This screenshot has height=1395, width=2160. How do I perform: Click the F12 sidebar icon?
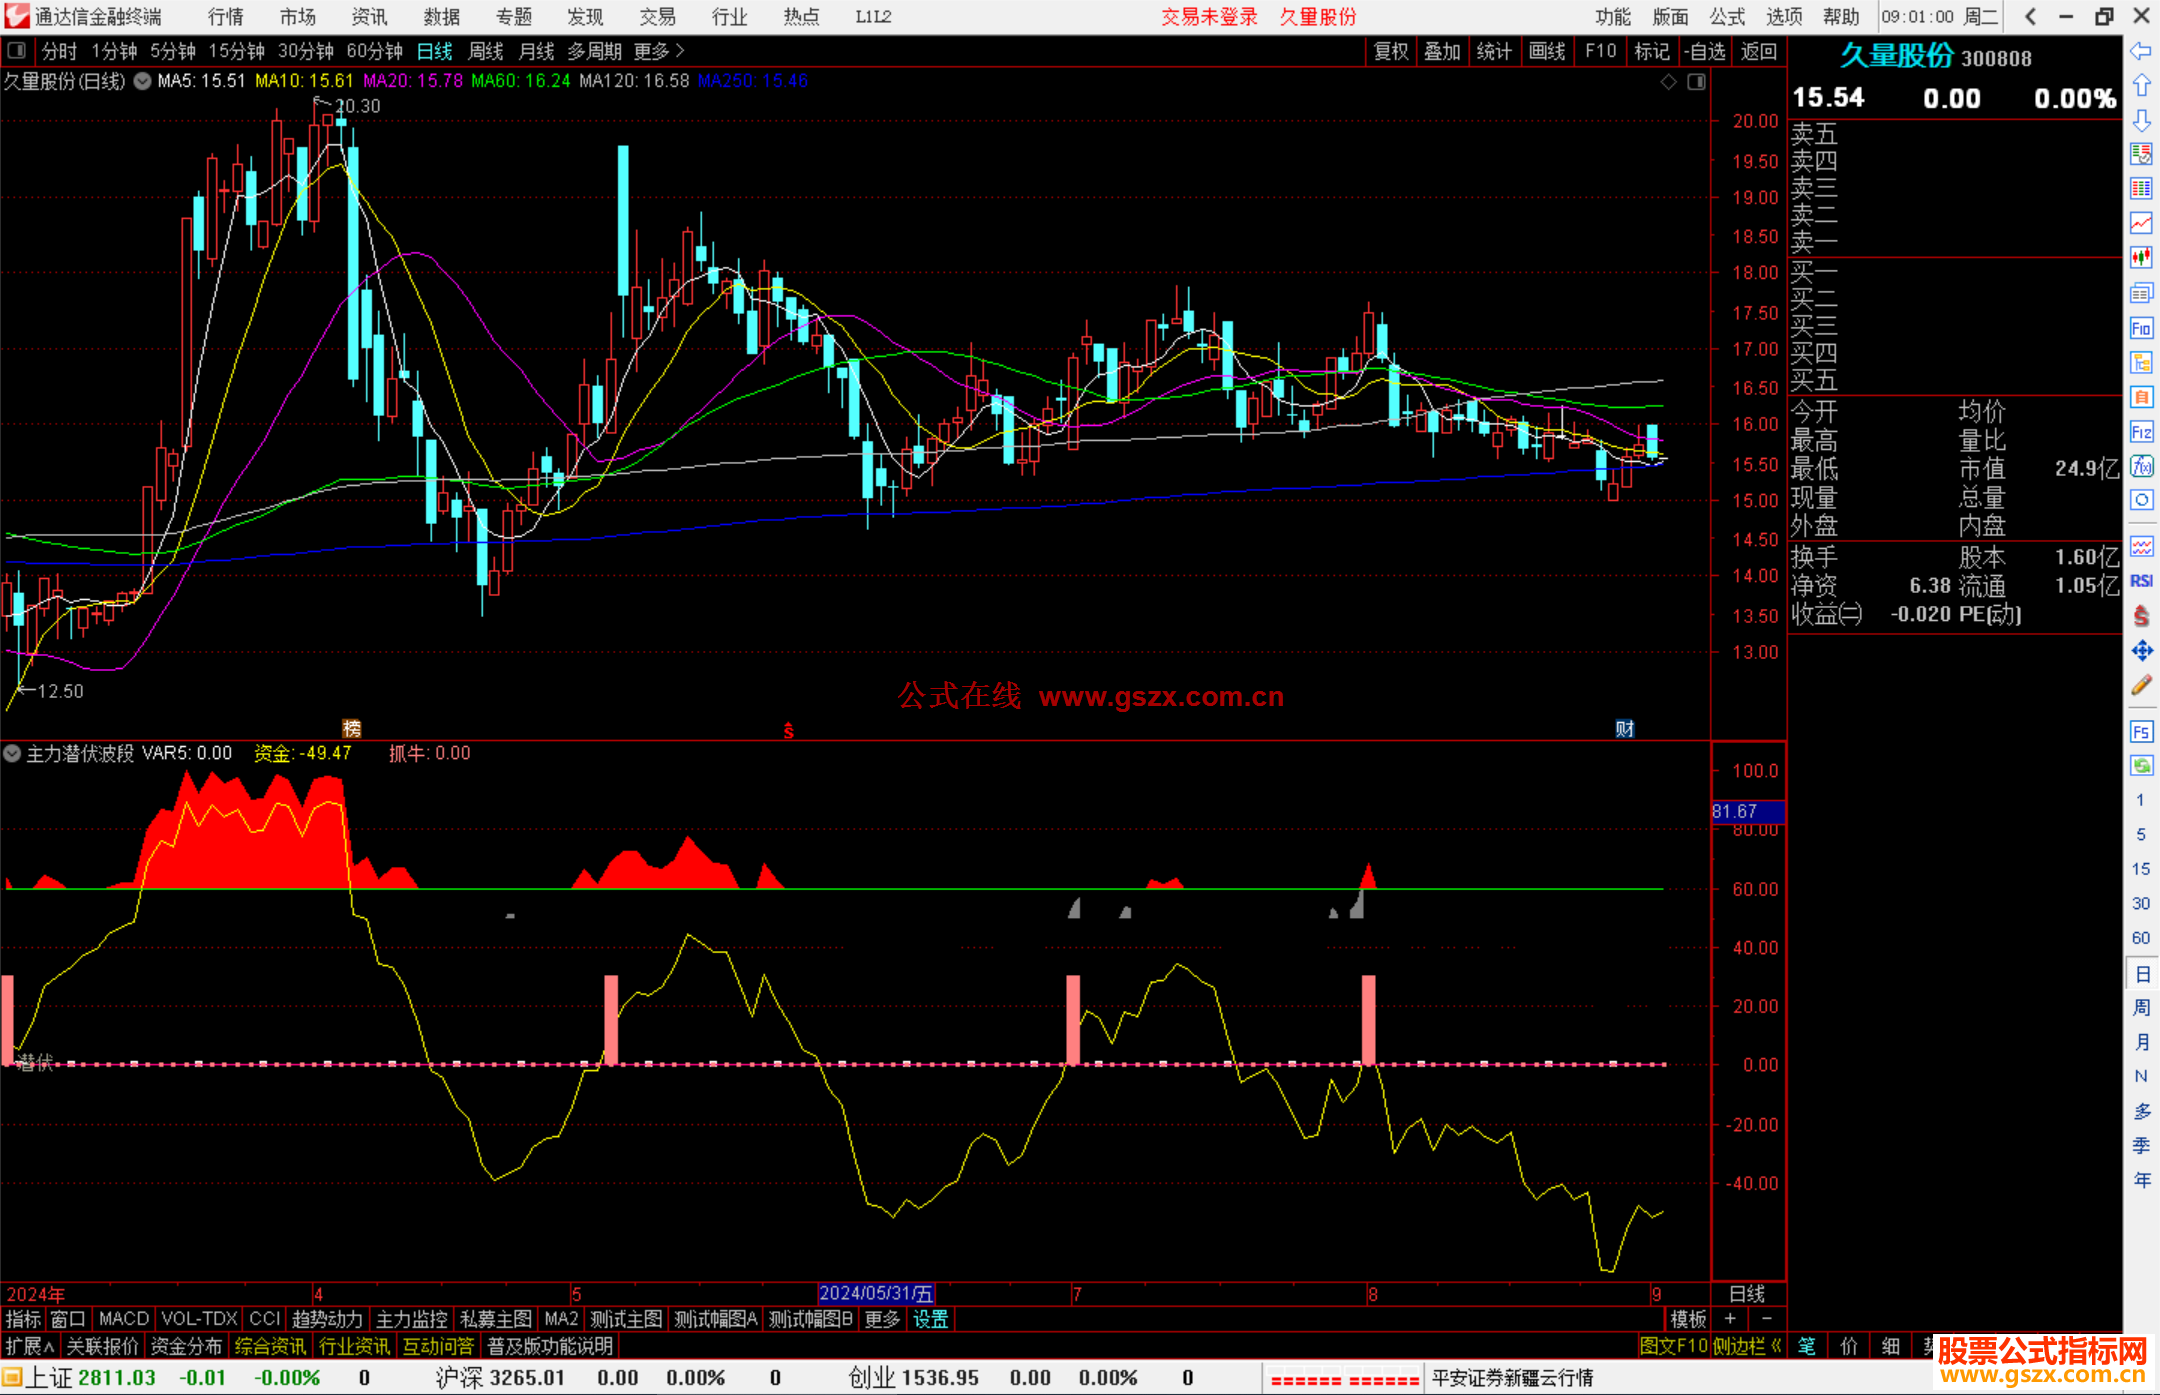pos(2141,432)
